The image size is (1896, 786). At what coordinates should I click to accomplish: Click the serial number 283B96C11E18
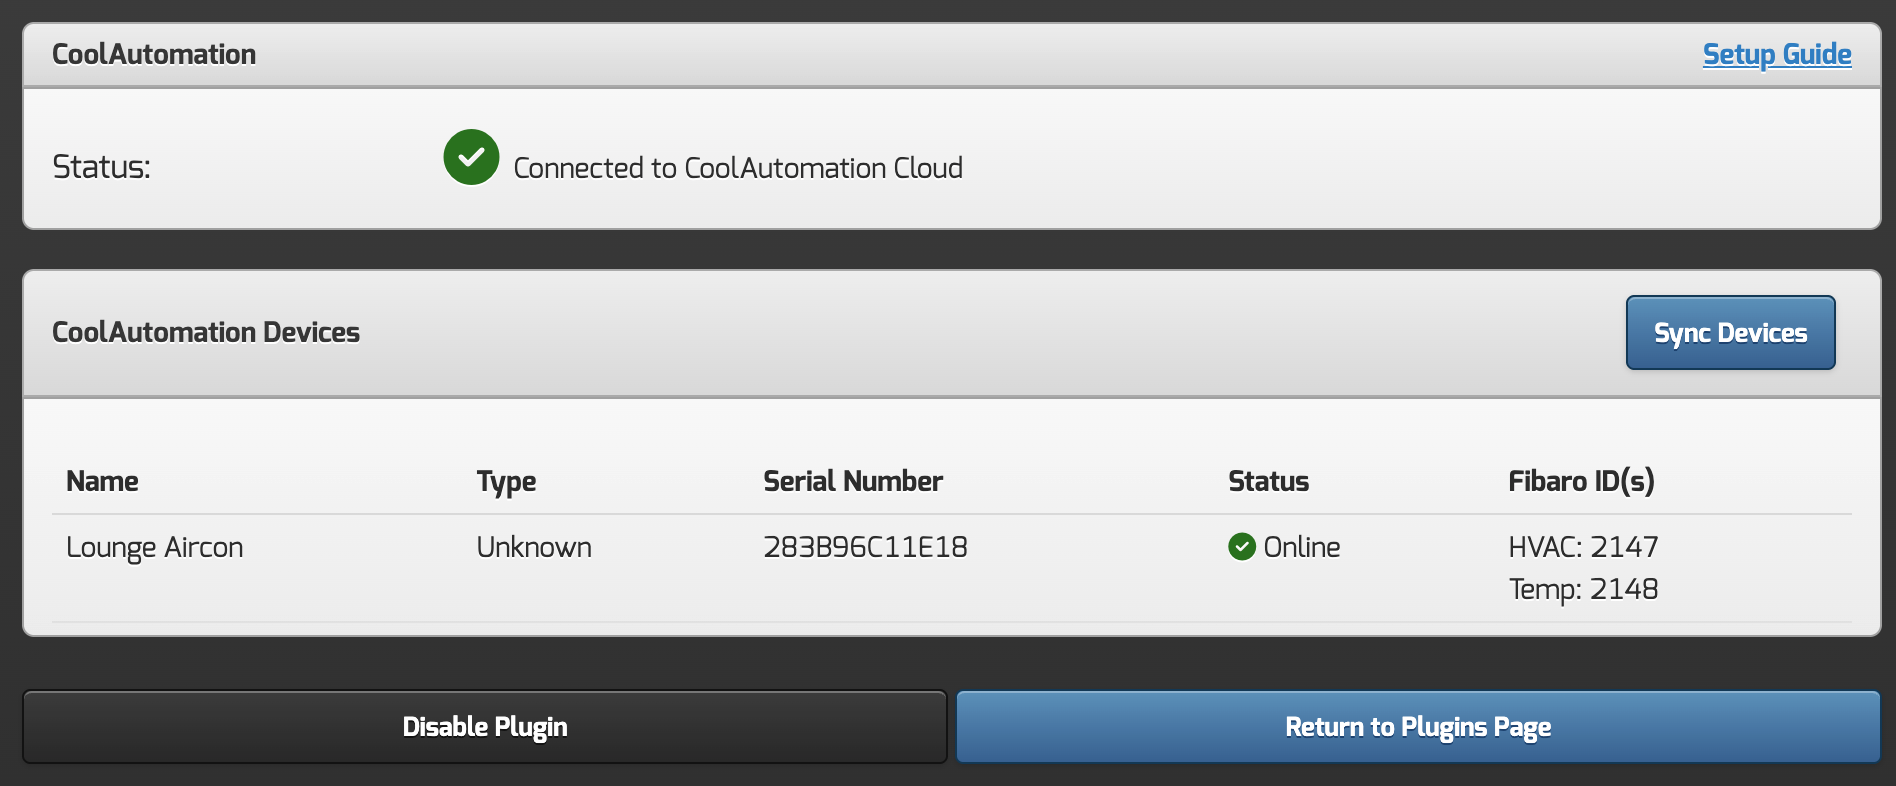tap(865, 547)
